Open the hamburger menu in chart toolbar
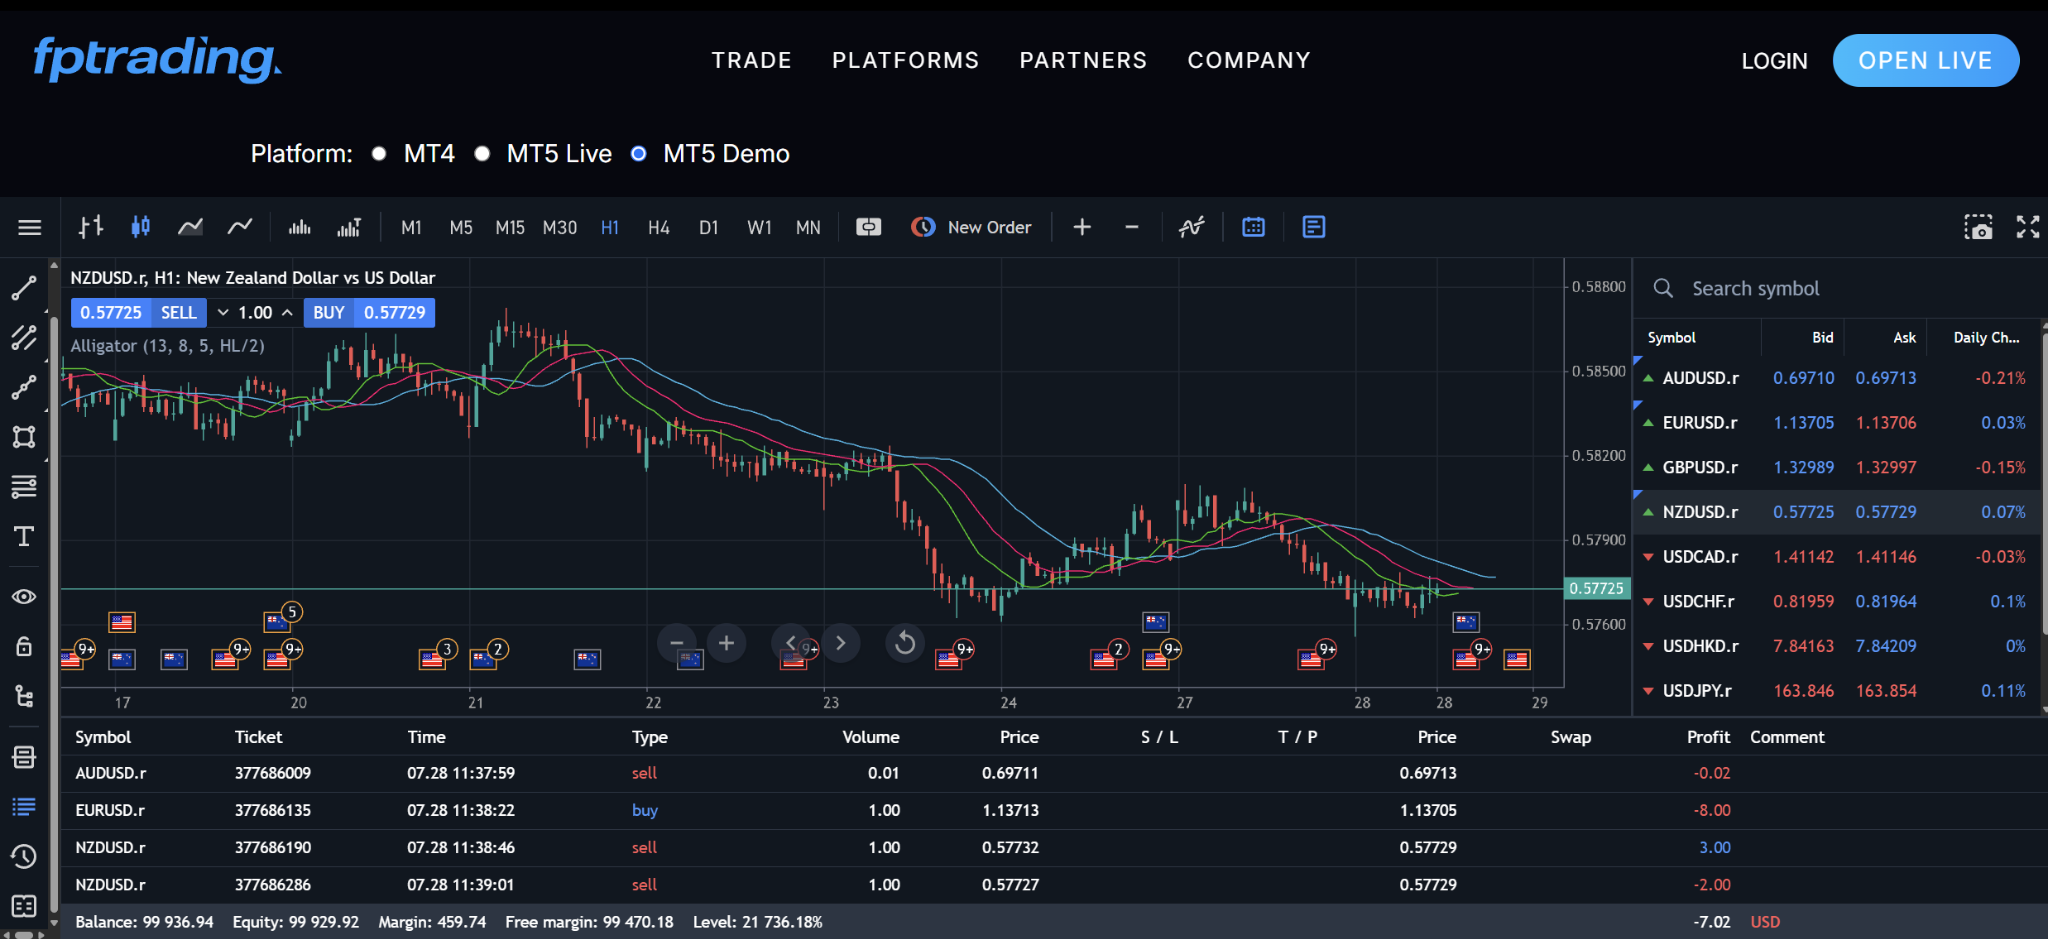Viewport: 2048px width, 939px height. (x=30, y=228)
